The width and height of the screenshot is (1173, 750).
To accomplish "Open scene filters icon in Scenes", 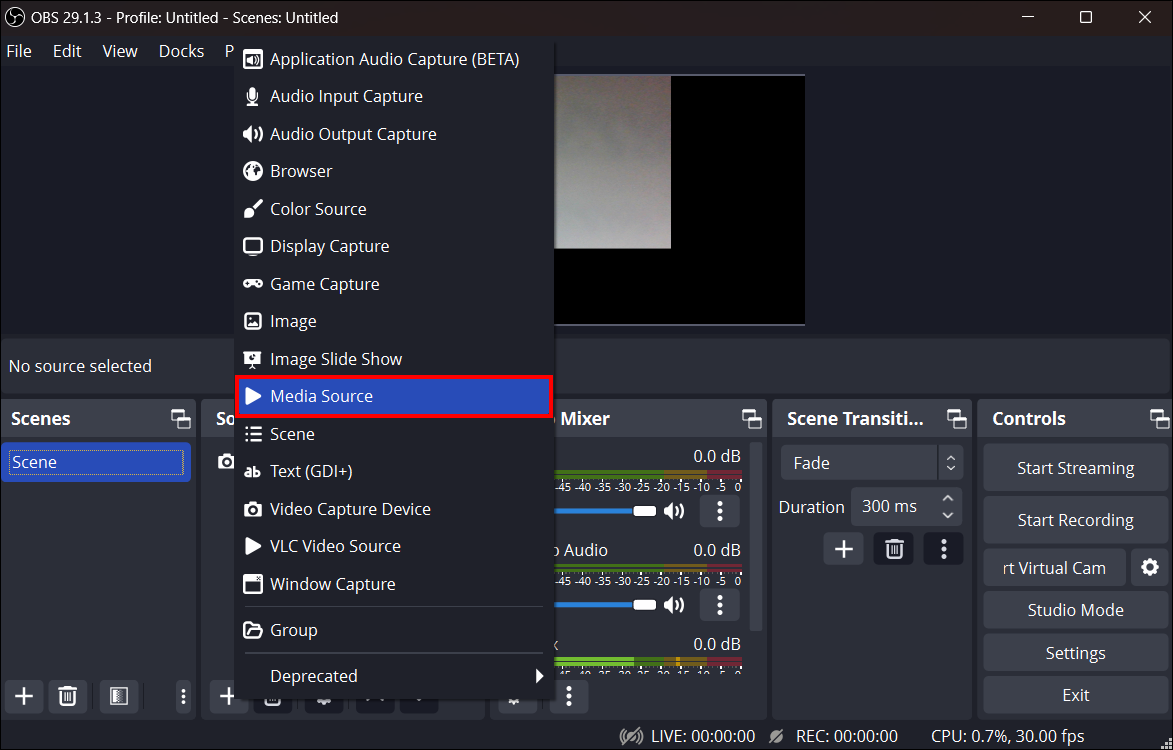I will (x=118, y=696).
